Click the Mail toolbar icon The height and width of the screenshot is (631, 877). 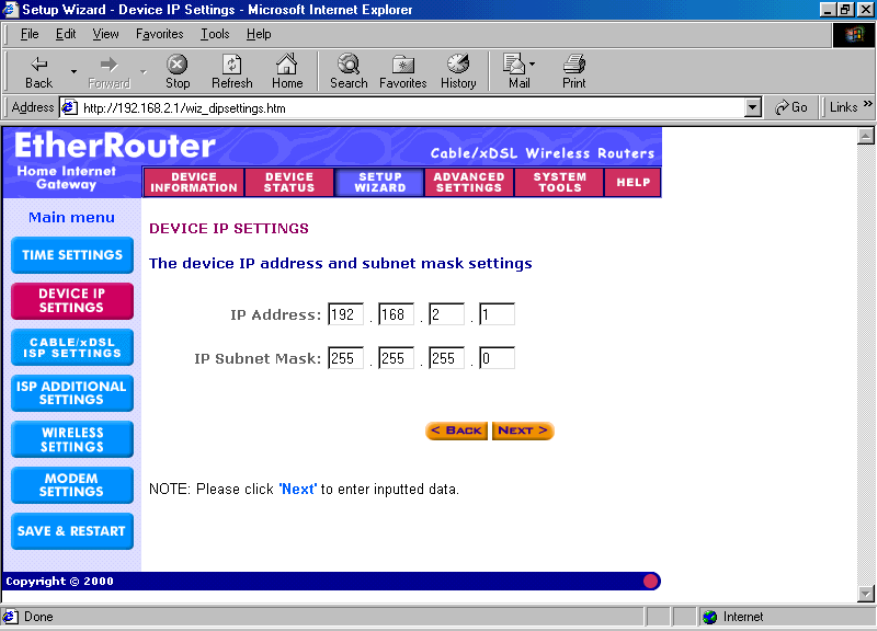[x=514, y=64]
